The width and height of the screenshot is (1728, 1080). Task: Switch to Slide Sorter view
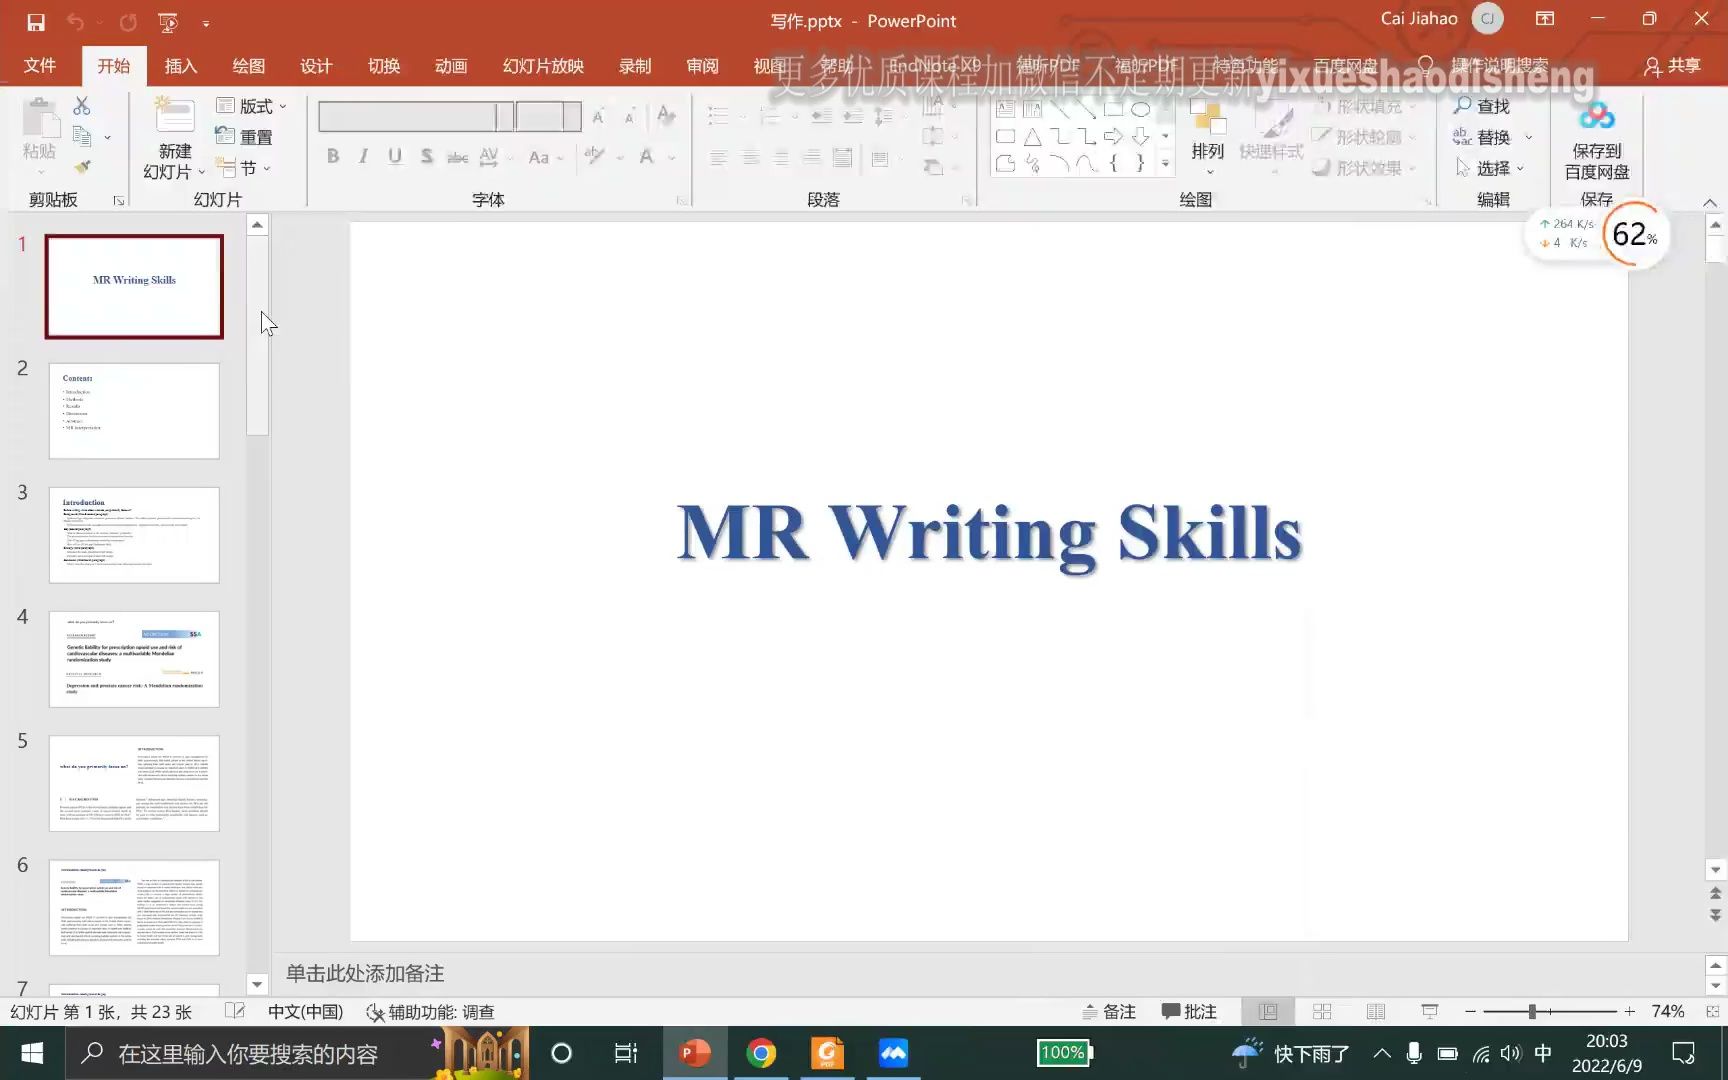coord(1322,1012)
